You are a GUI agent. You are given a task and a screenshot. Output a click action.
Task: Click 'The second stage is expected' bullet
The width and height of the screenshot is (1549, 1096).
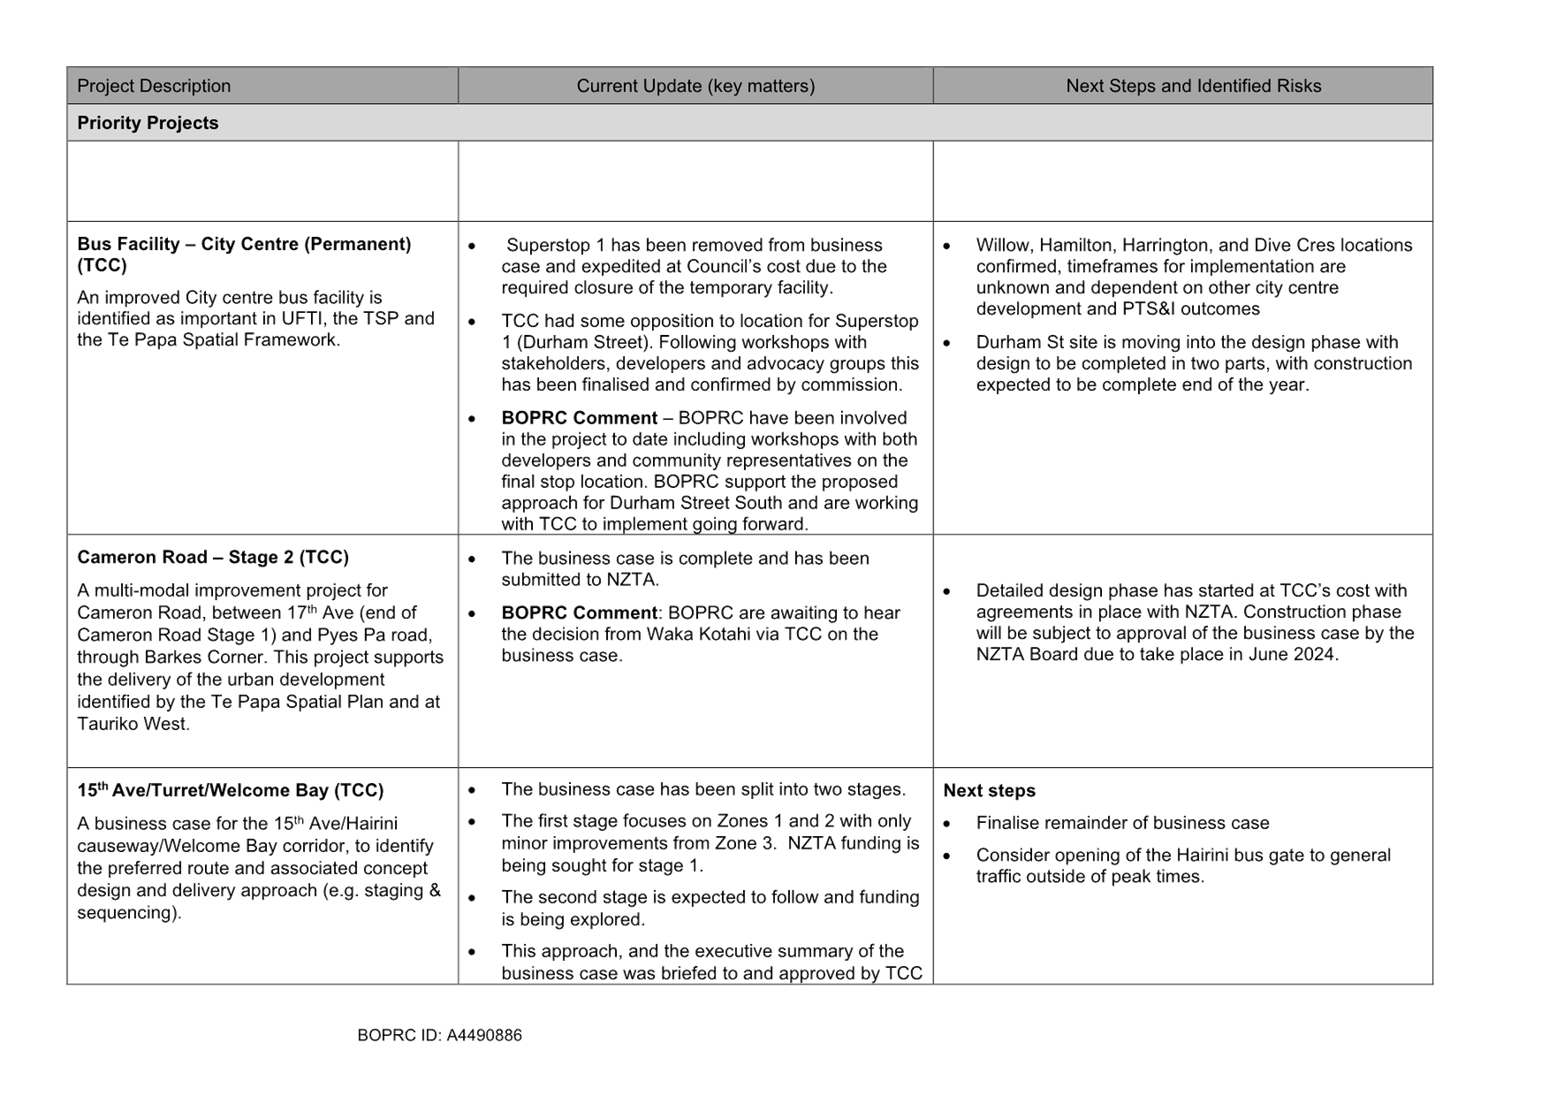[710, 908]
